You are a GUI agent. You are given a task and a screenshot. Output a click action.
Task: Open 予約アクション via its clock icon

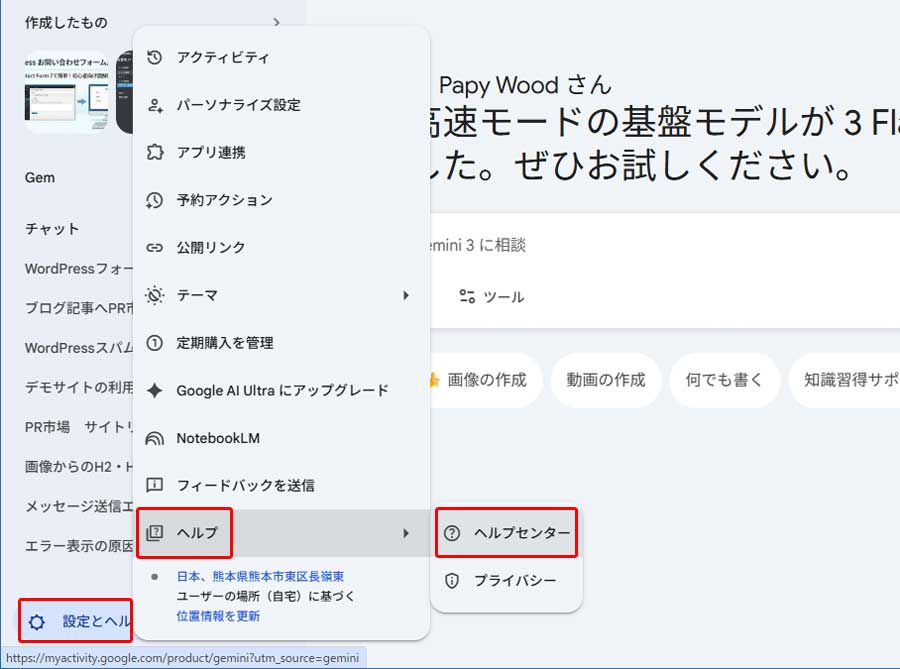point(155,200)
